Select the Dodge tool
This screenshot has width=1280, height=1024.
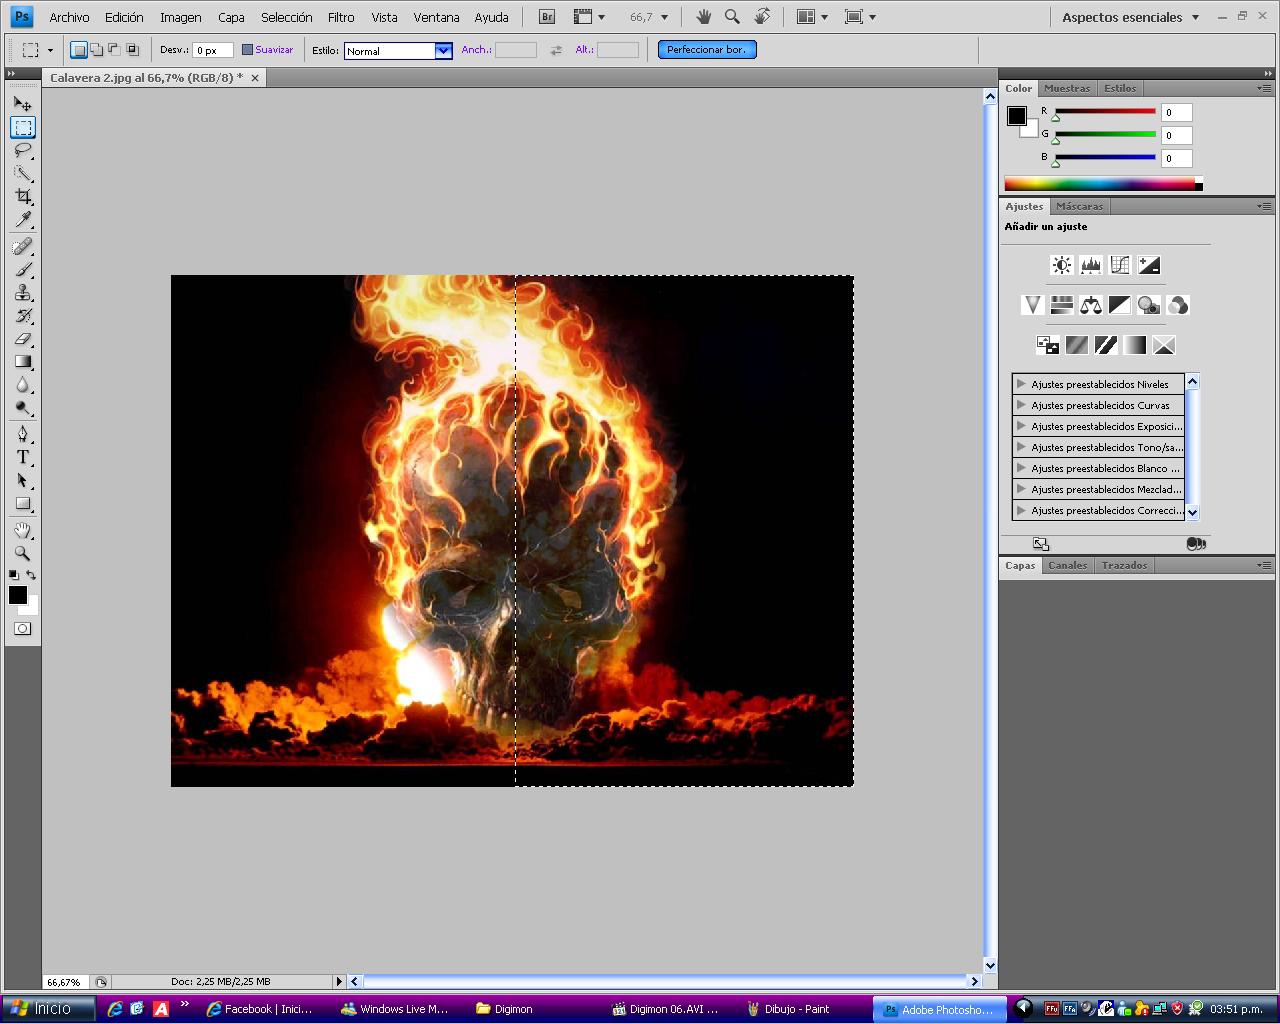coord(23,407)
